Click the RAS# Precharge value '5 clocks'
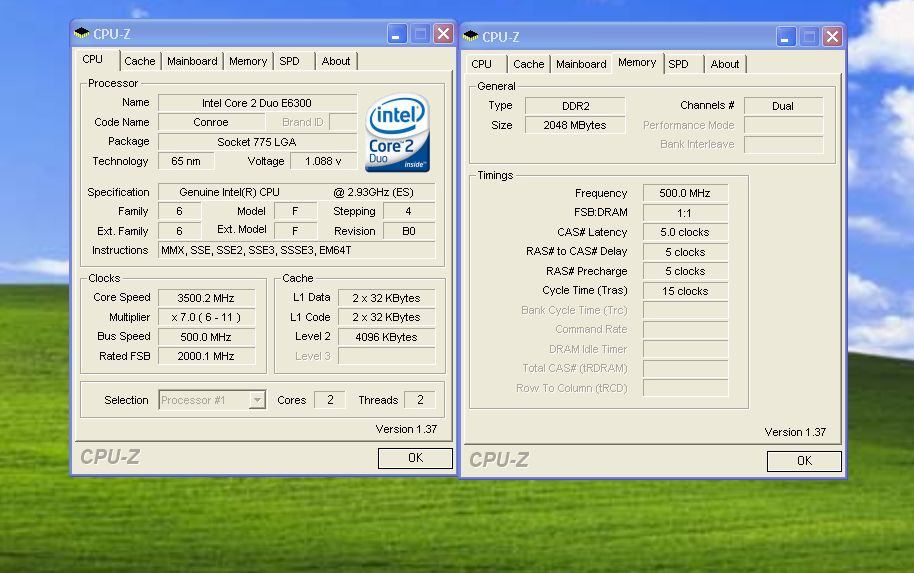The image size is (914, 573). pyautogui.click(x=685, y=272)
